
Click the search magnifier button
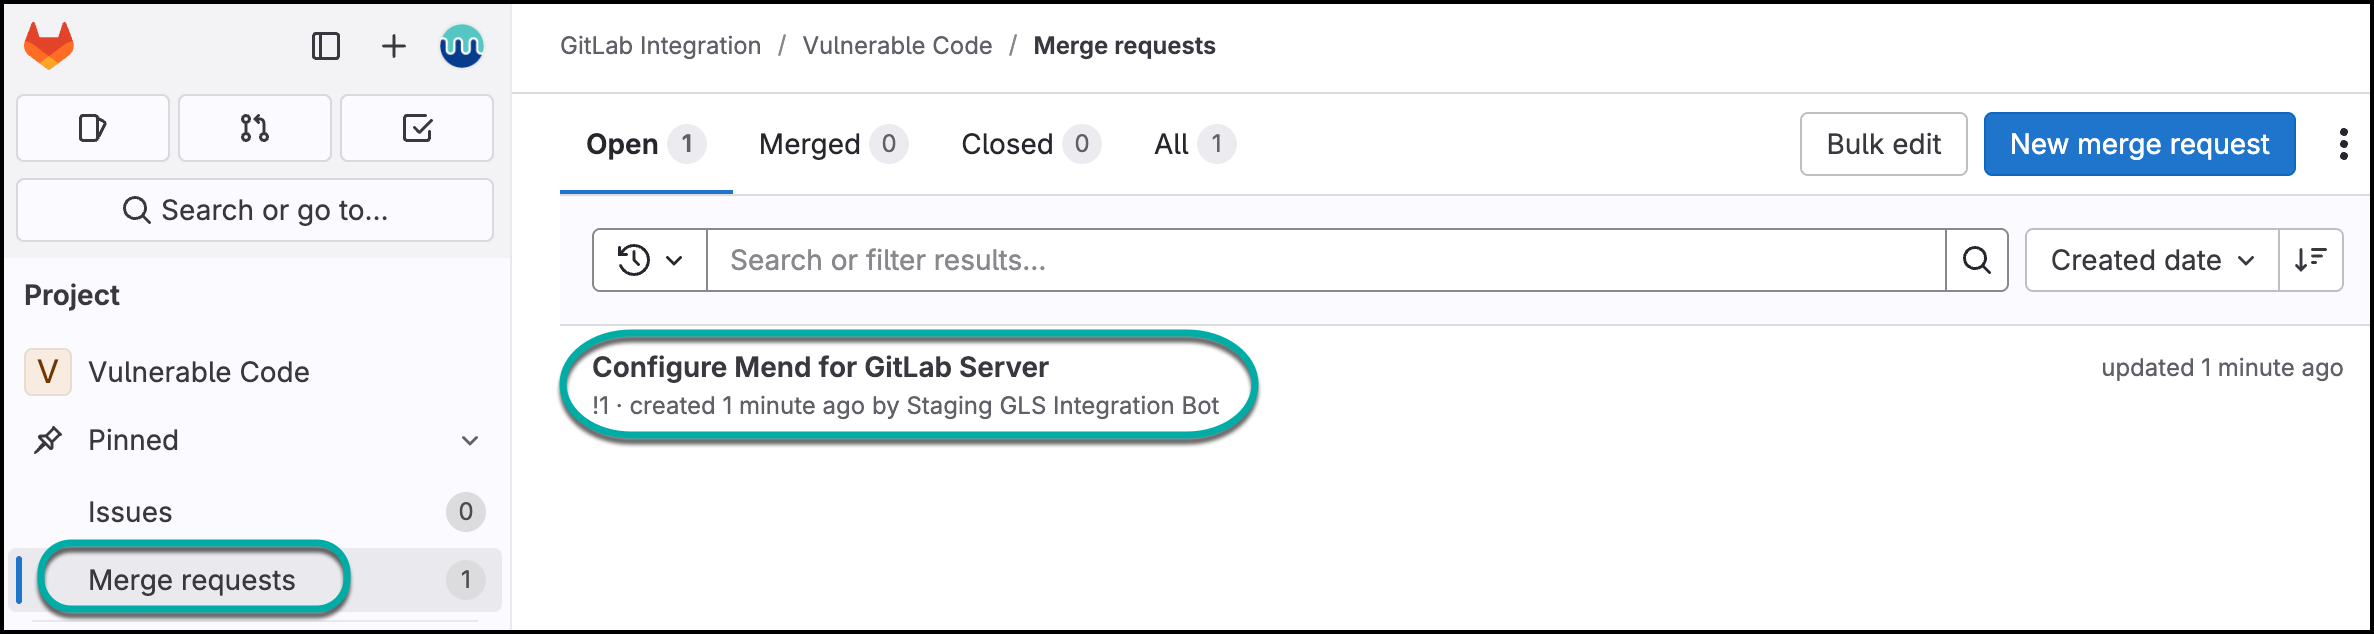[x=1976, y=260]
